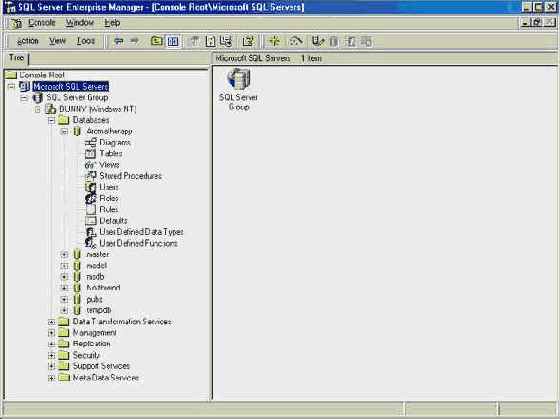
Task: Click the Back arrow toolbar icon
Action: [x=119, y=41]
